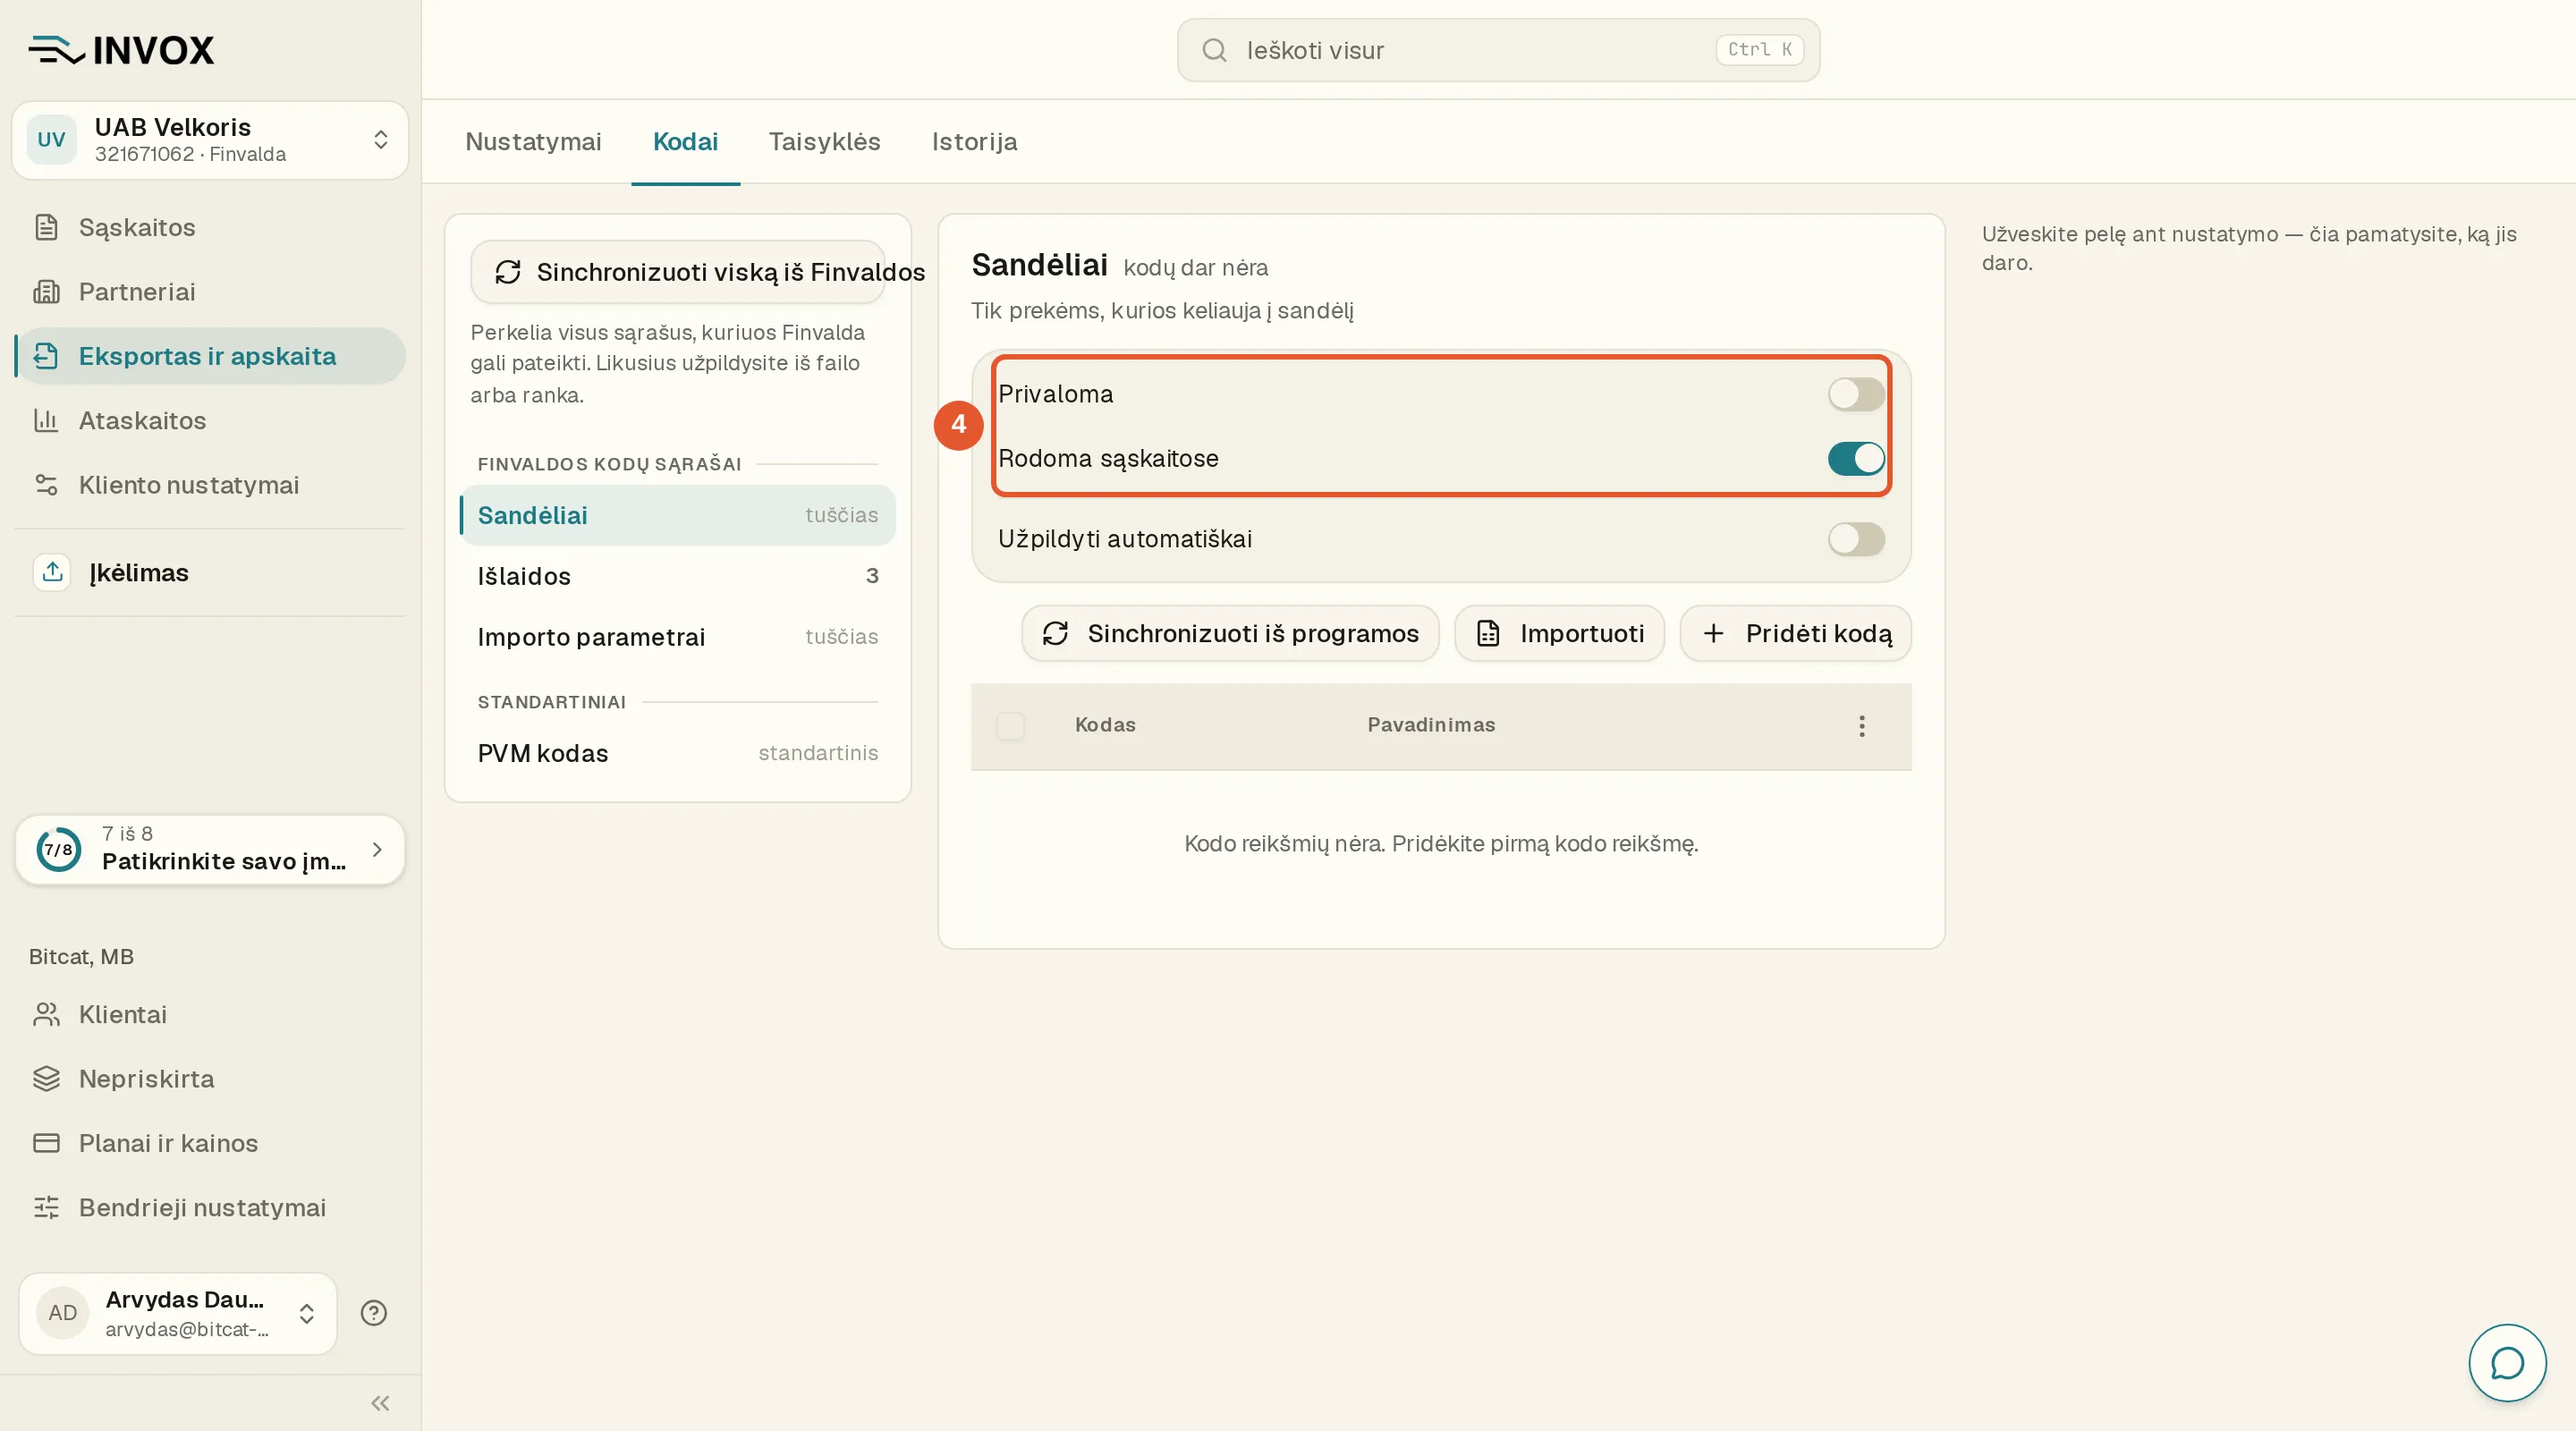Select Importo parametrai code list

click(678, 637)
